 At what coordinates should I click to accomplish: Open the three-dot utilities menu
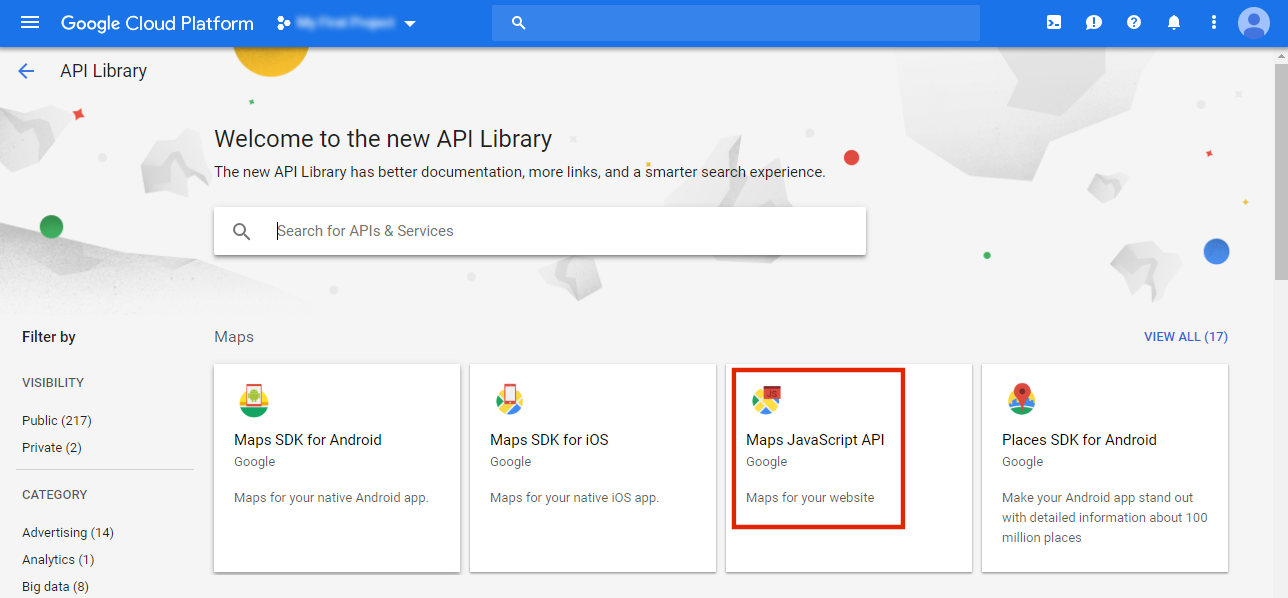coord(1214,22)
